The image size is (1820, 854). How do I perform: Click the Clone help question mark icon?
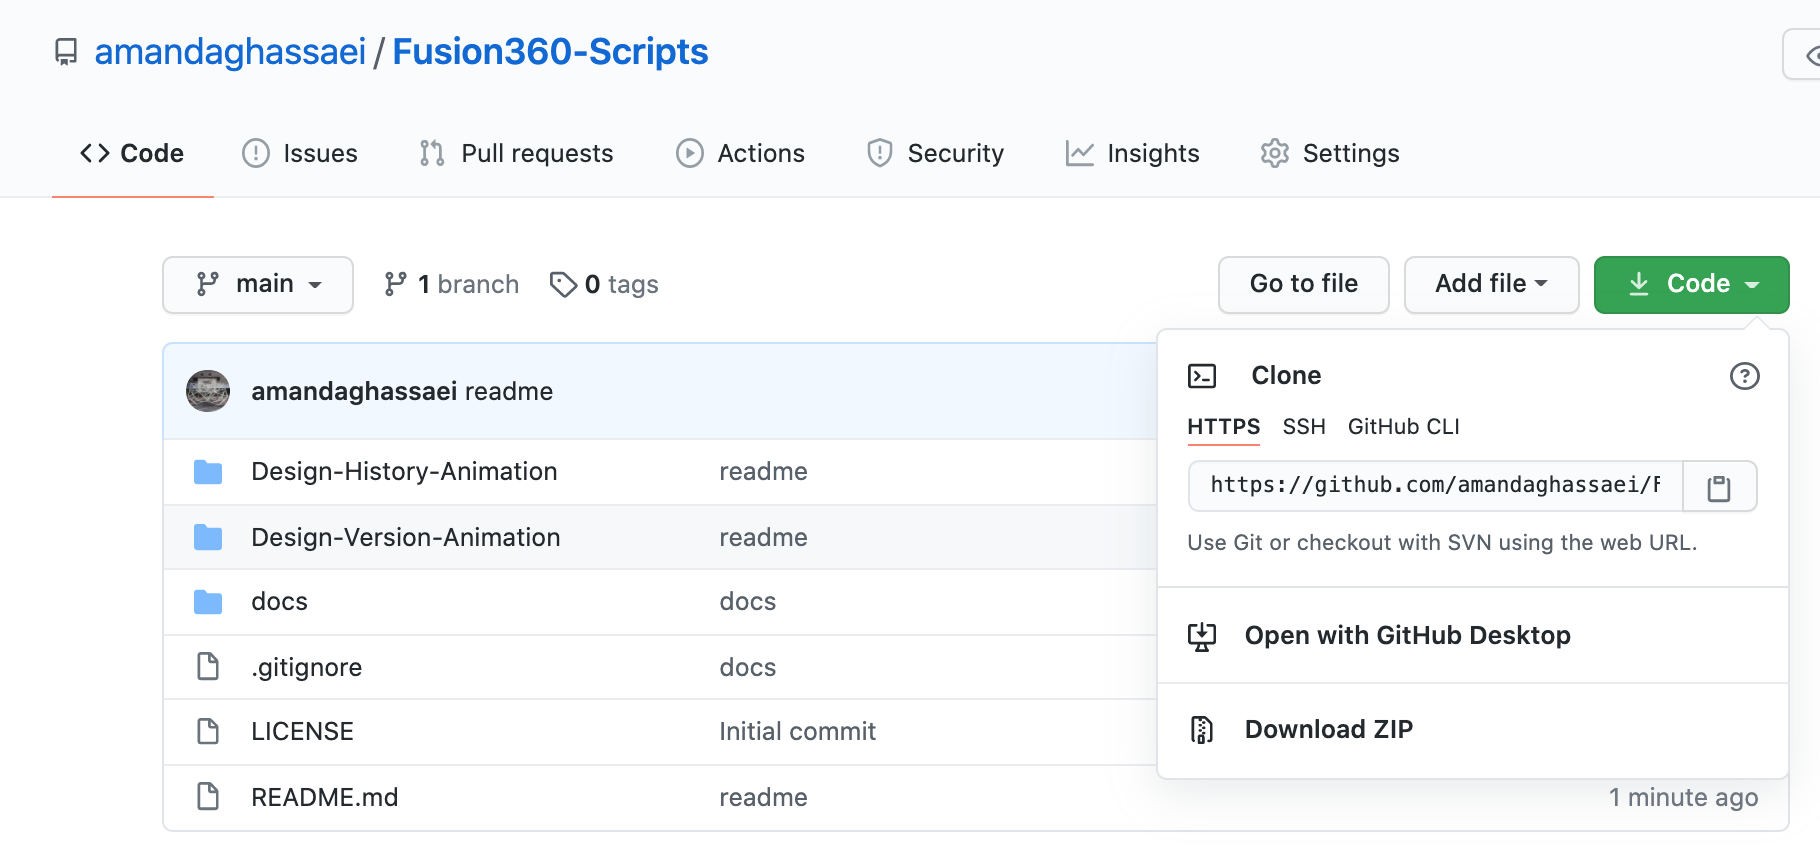pyautogui.click(x=1744, y=376)
